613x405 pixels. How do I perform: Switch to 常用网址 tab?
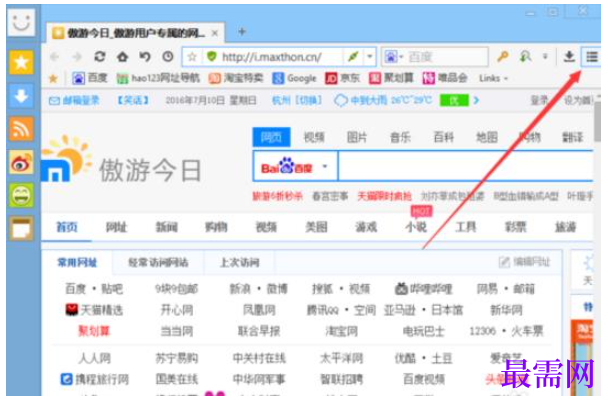[x=77, y=262]
